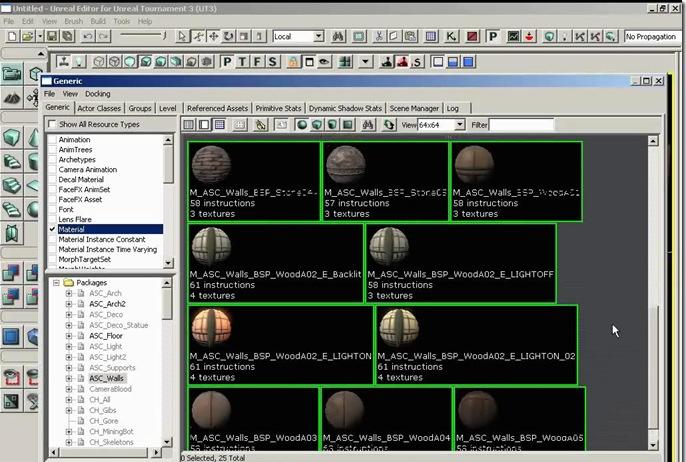Open the View size 64x64 dropdown
This screenshot has width=686, height=462.
tap(459, 125)
